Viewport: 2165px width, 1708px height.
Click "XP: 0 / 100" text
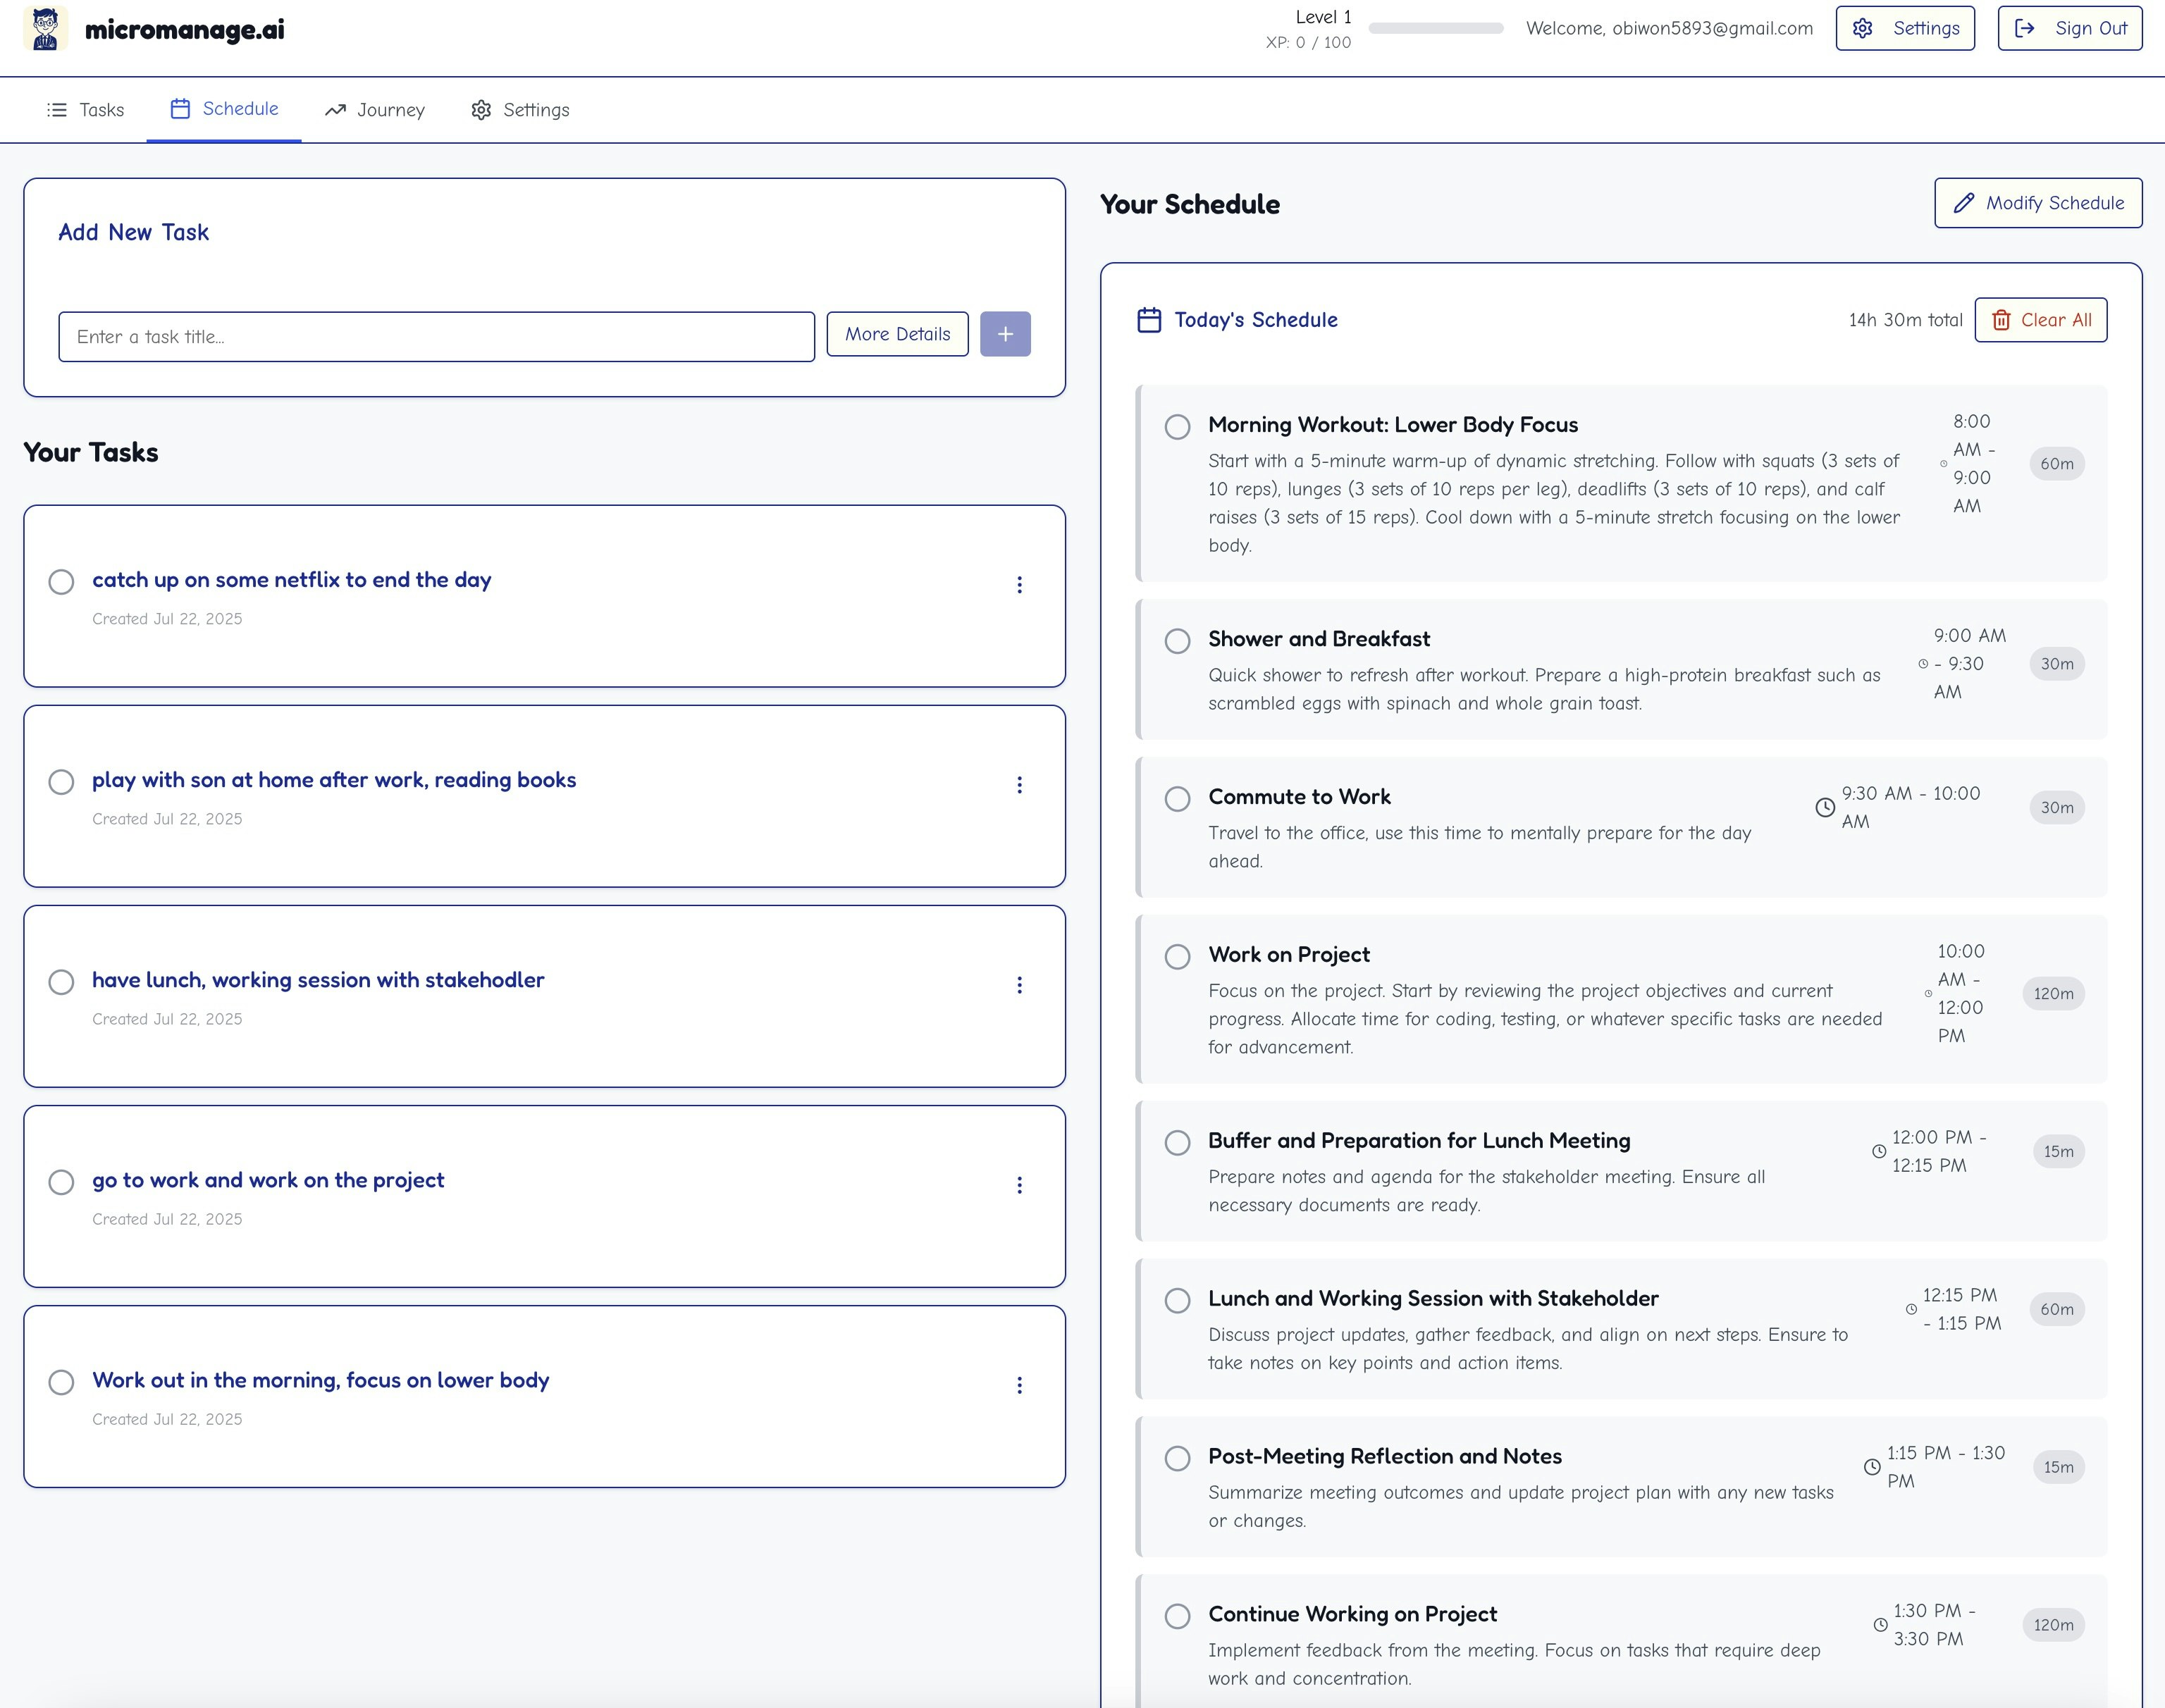click(1308, 43)
